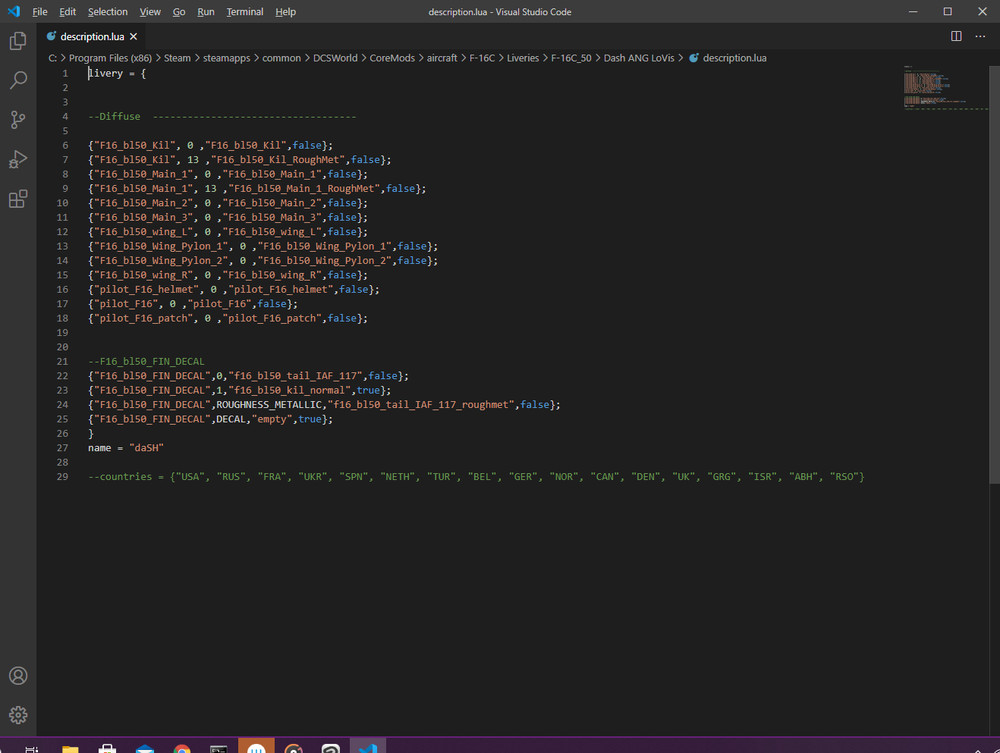Open the Explorer view in activity bar
Image resolution: width=1000 pixels, height=753 pixels.
click(18, 42)
